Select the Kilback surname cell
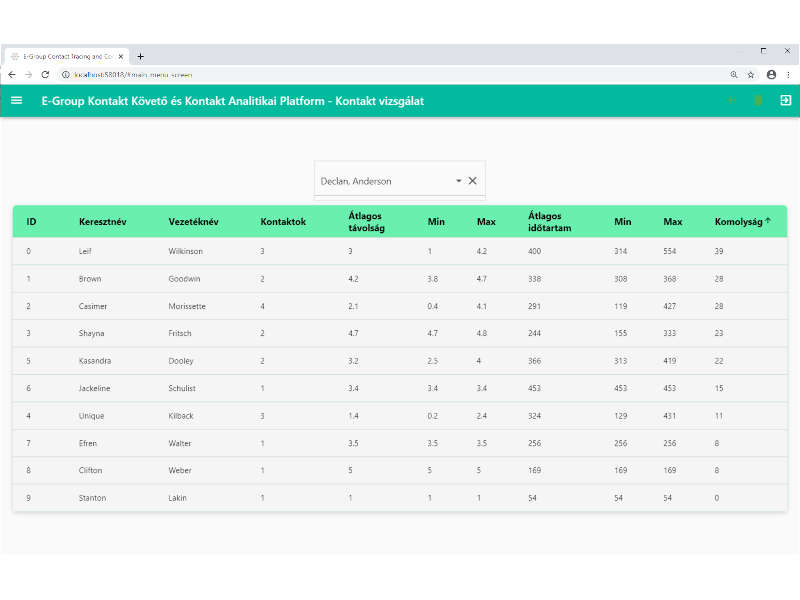The width and height of the screenshot is (800, 600). point(181,416)
